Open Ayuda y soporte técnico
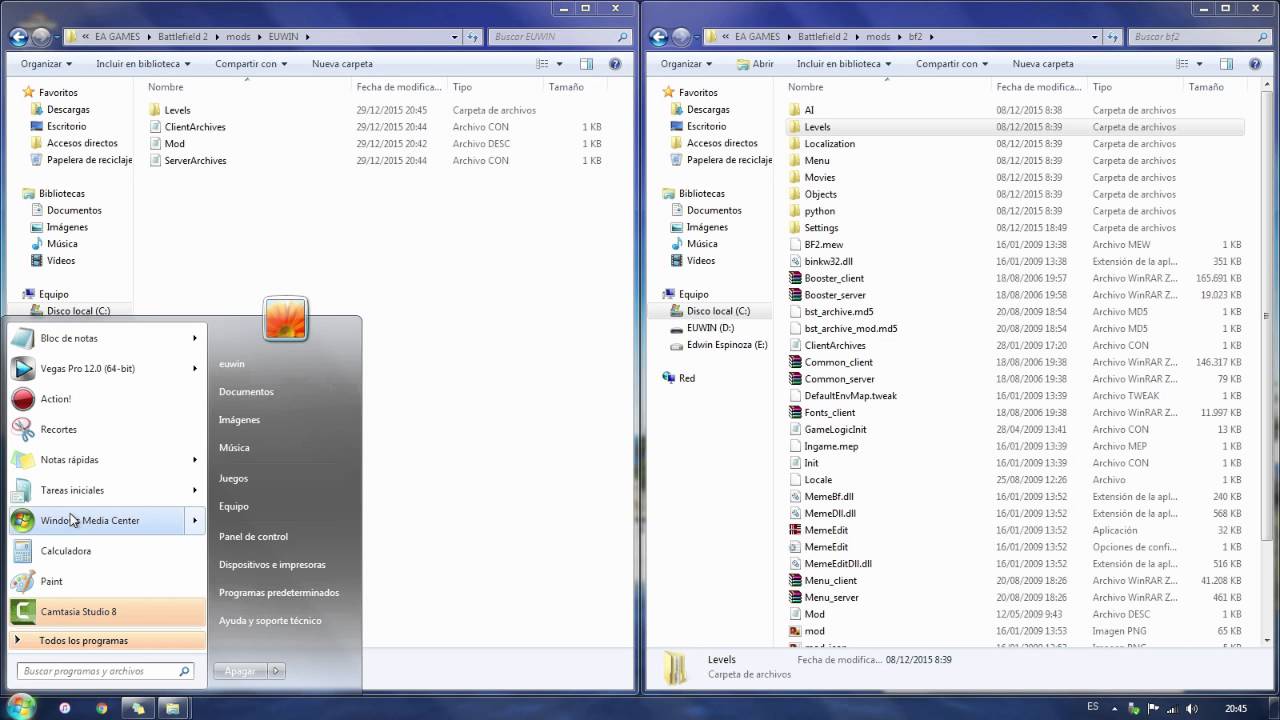Image resolution: width=1280 pixels, height=720 pixels. pos(270,620)
